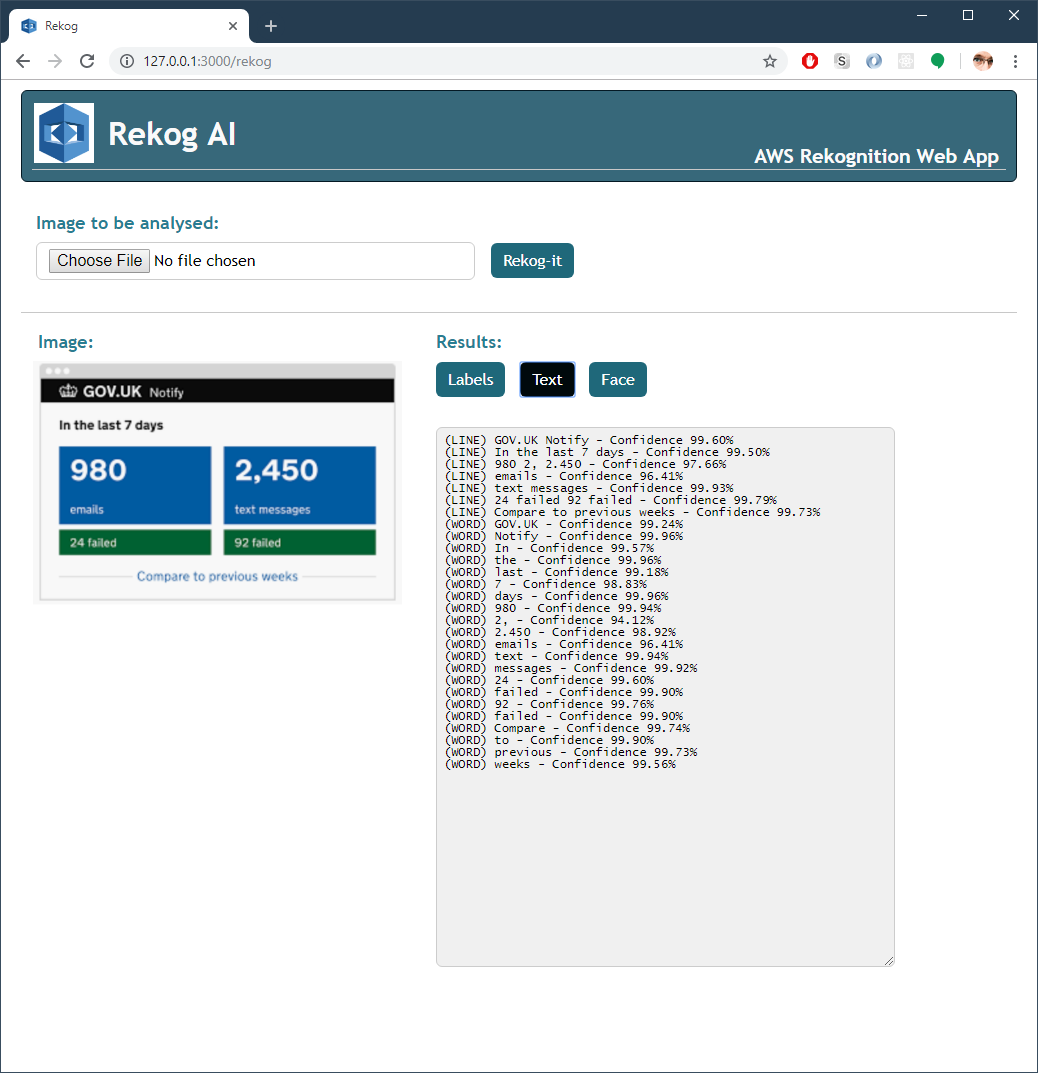Click word line '2.450 - Confidence 98.92%'
The width and height of the screenshot is (1038, 1073).
coord(560,632)
